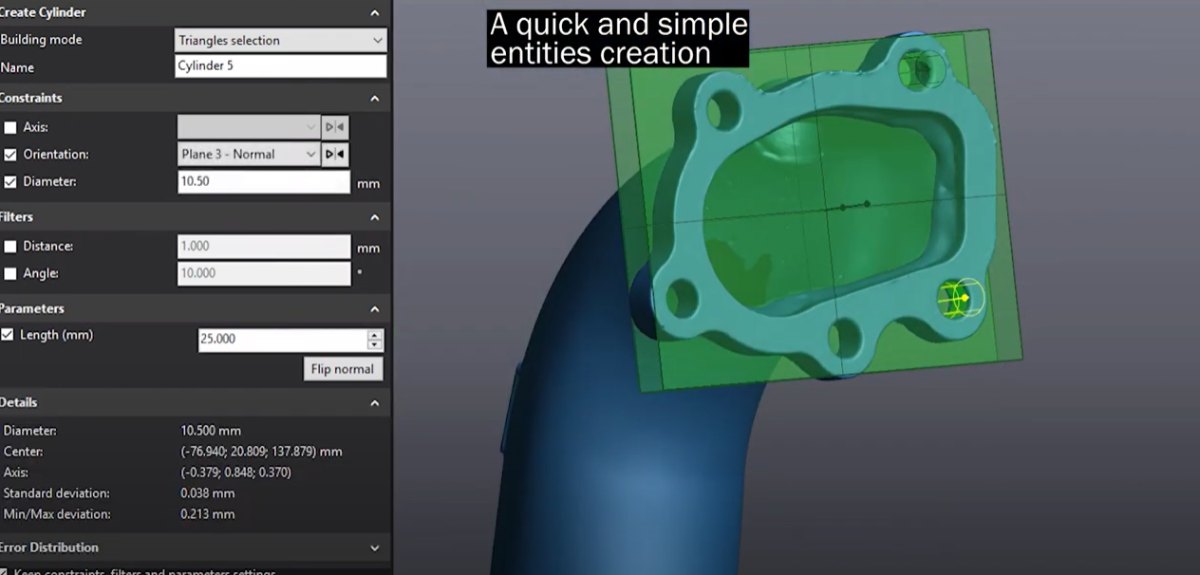Uncheck the Orientation constraint checkbox

(x=10, y=155)
